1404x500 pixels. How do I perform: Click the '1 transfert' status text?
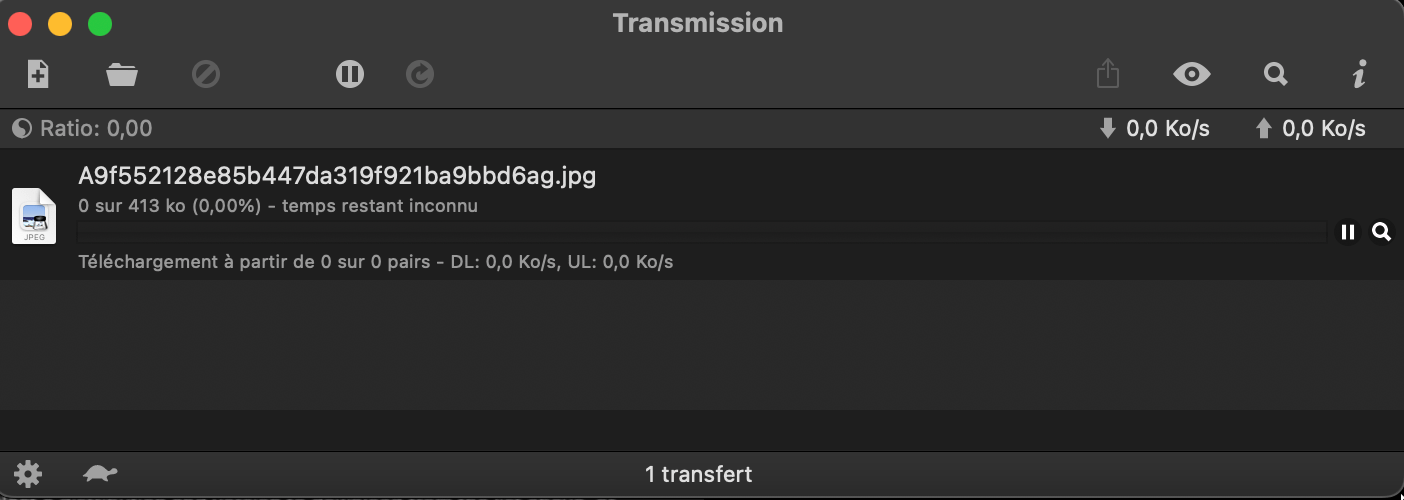point(699,474)
